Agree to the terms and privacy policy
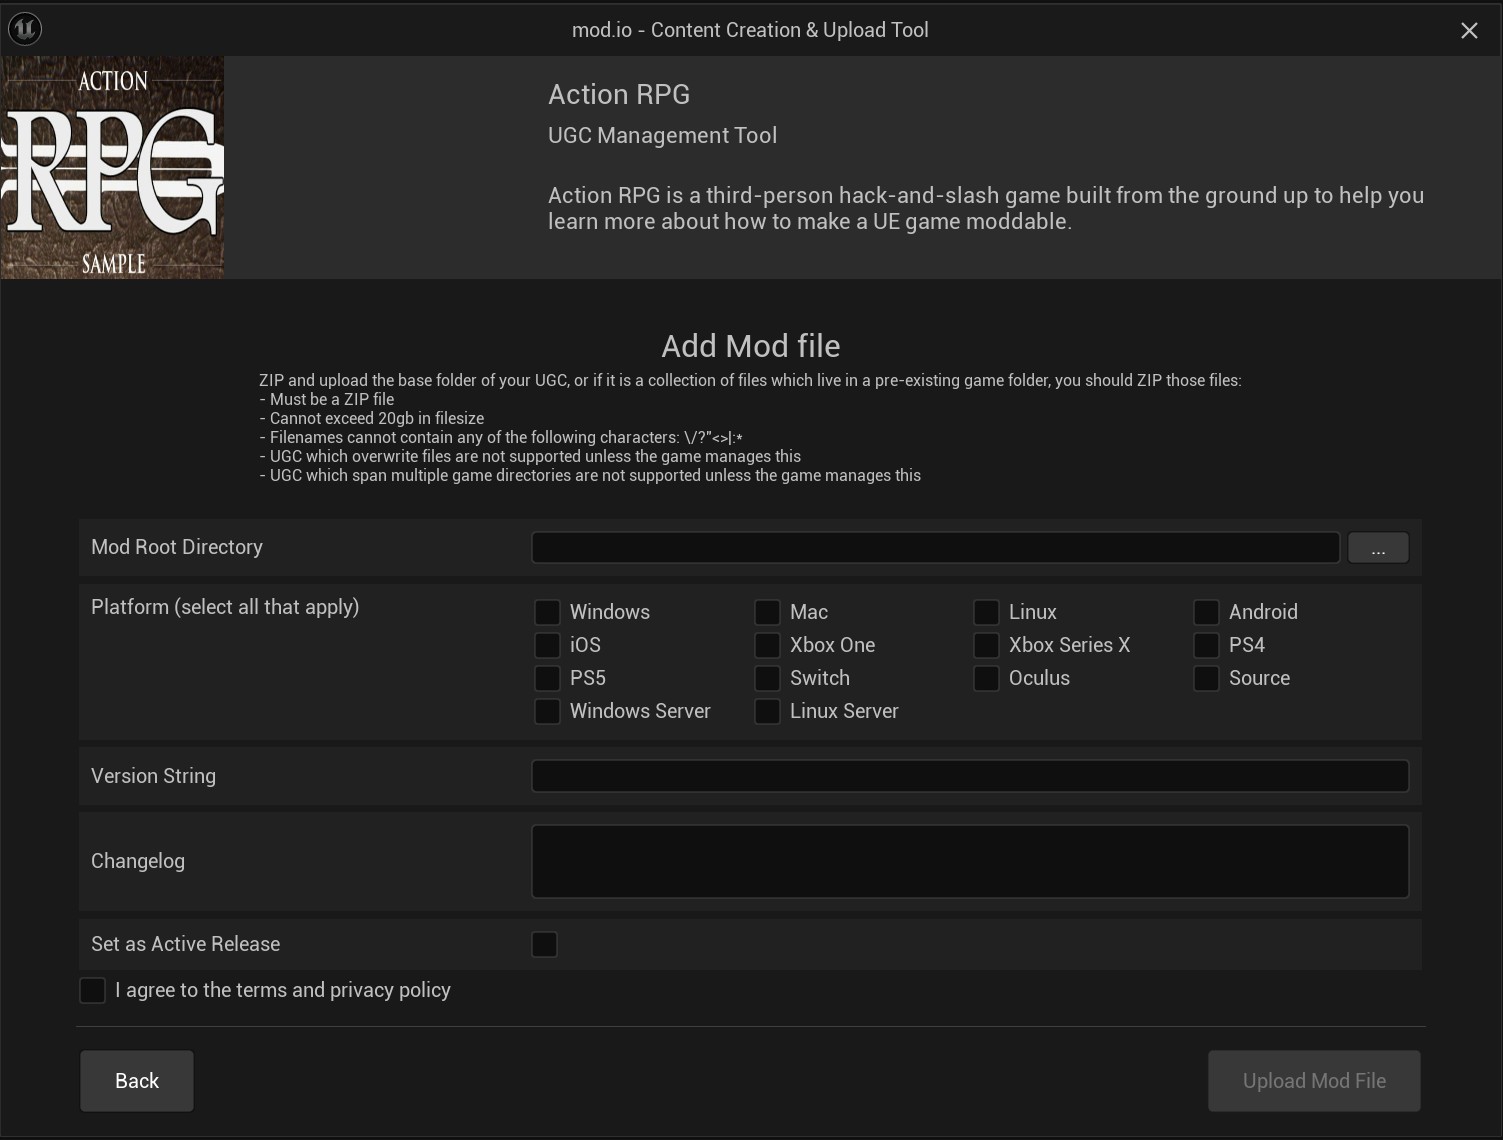1503x1140 pixels. tap(92, 989)
